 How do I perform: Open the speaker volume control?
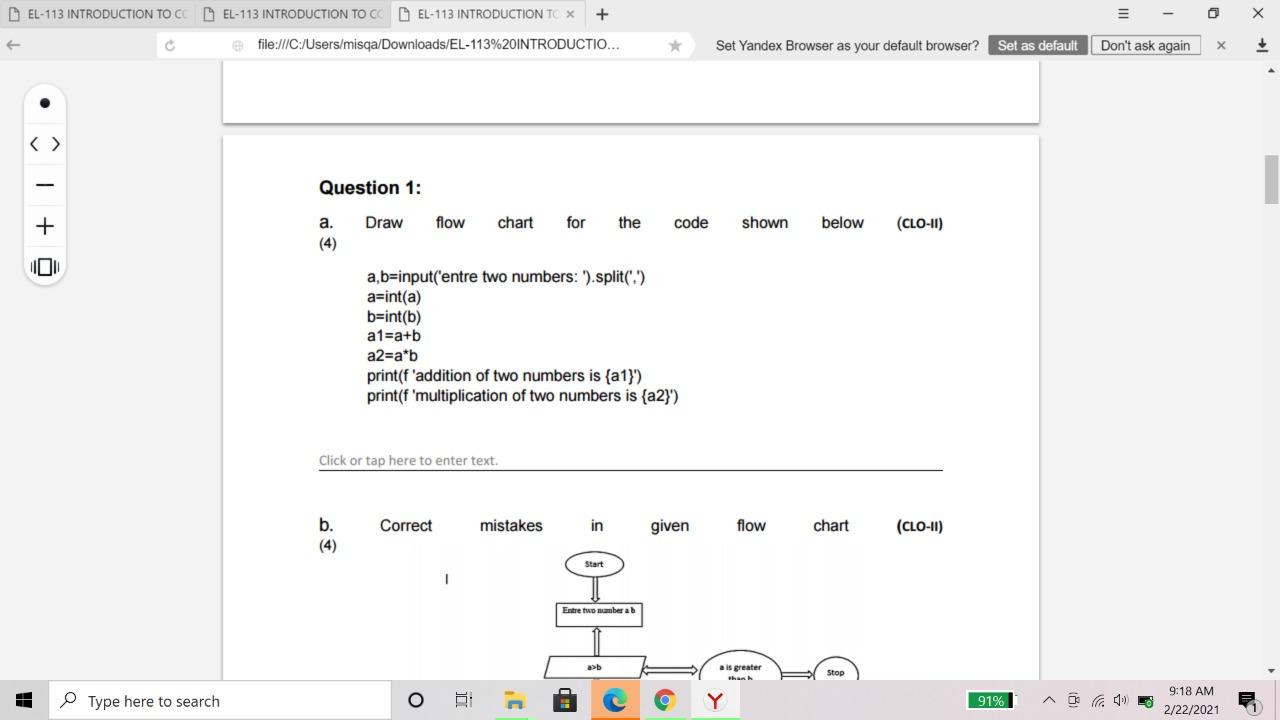1121,700
